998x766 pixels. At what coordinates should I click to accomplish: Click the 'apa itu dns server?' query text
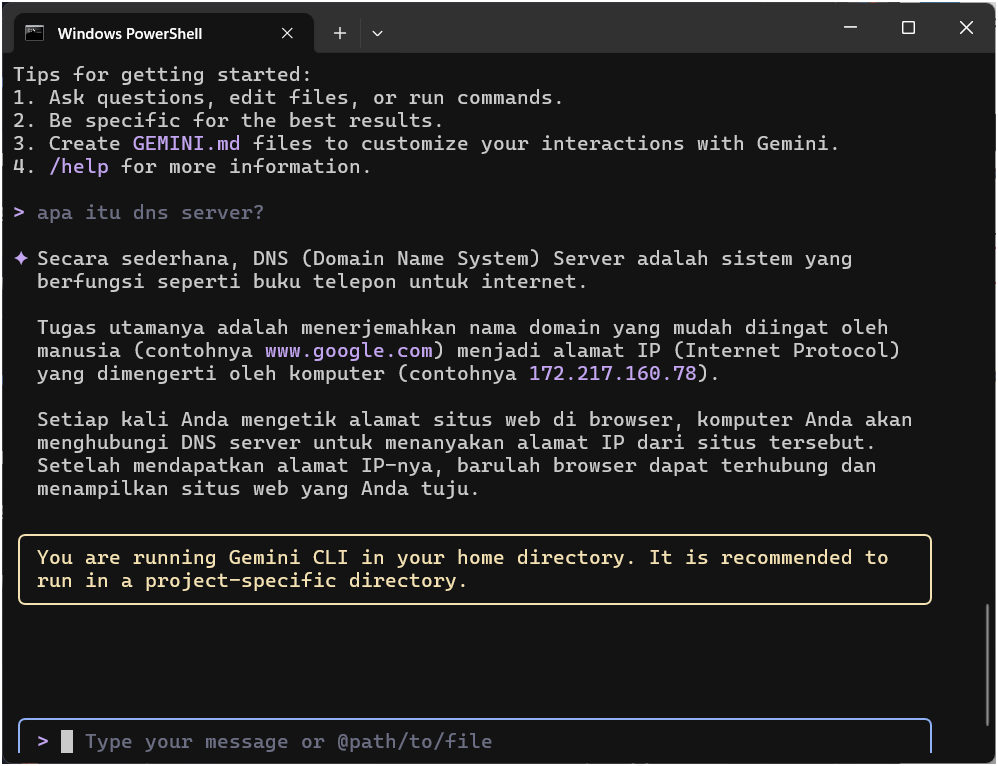[x=150, y=213]
